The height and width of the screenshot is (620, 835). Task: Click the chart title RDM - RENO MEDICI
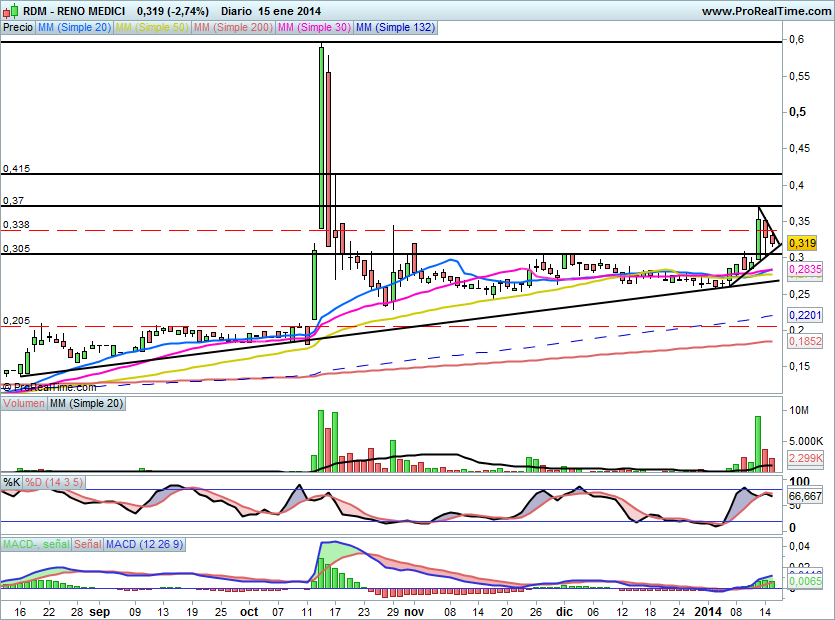click(74, 11)
